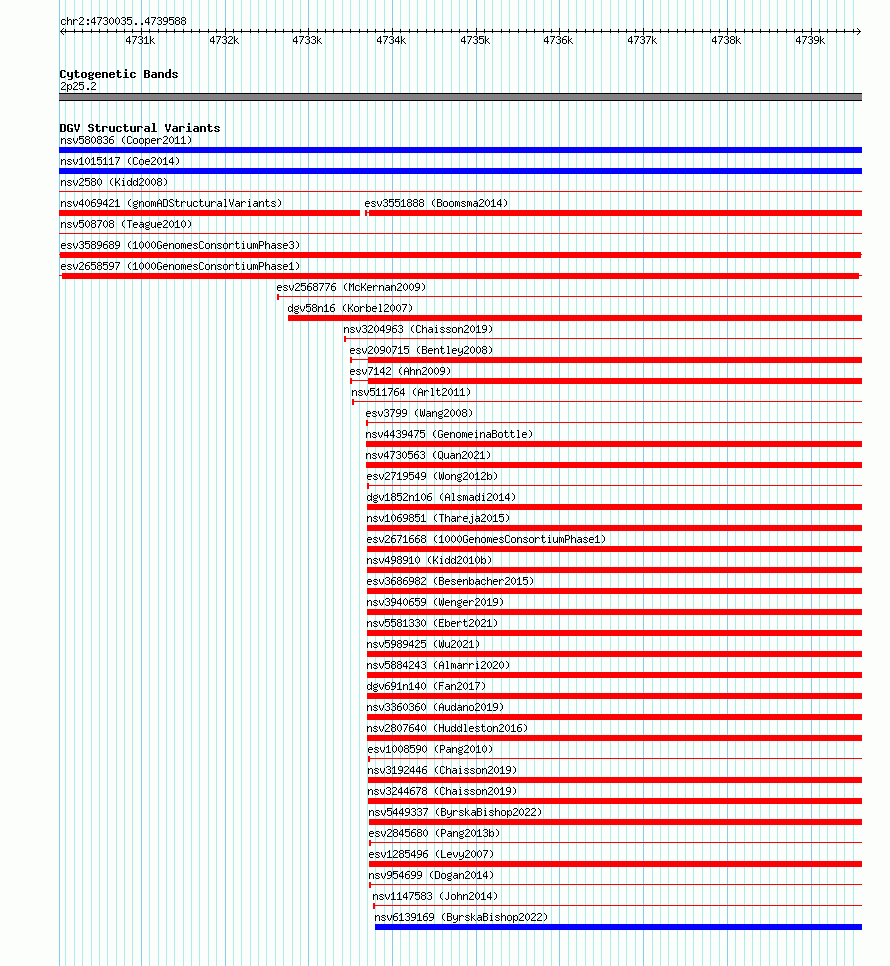Select the blue bar for nsv580836 (Cooper2011)
Viewport: 890px width, 966px height.
click(x=460, y=150)
